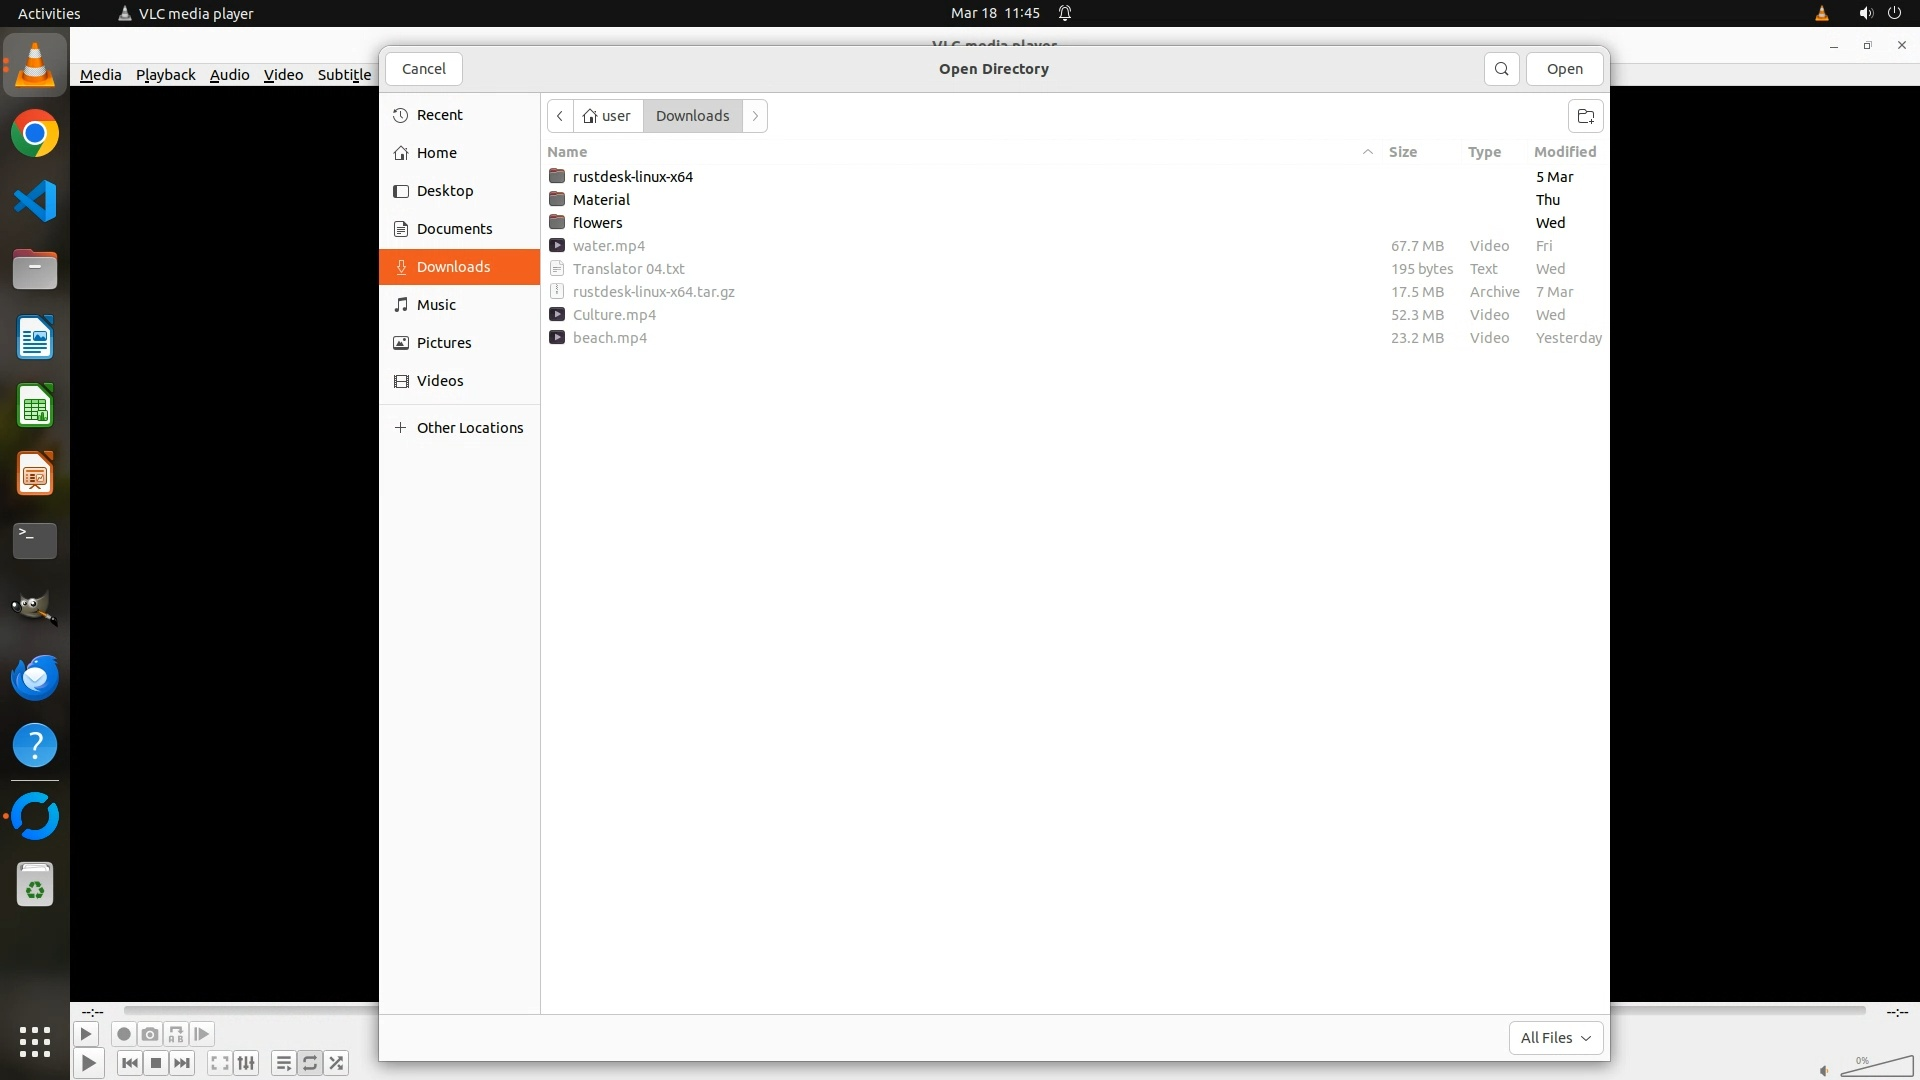Screen dimensions: 1920x1080
Task: Select the flowers folder
Action: click(597, 223)
